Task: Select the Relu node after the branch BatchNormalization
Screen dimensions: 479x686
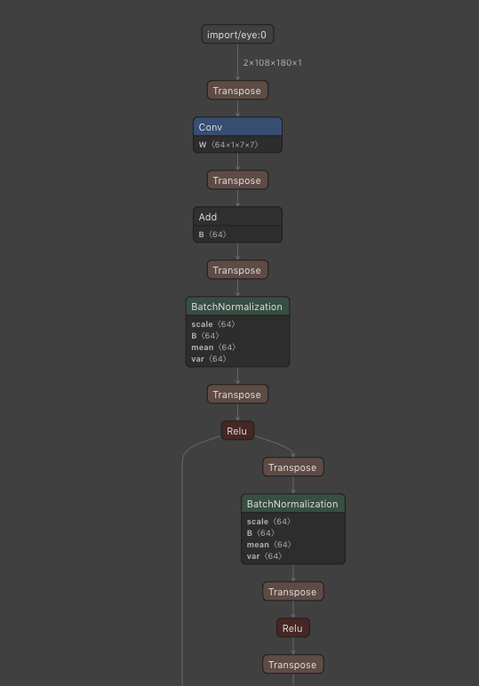Action: (x=293, y=628)
